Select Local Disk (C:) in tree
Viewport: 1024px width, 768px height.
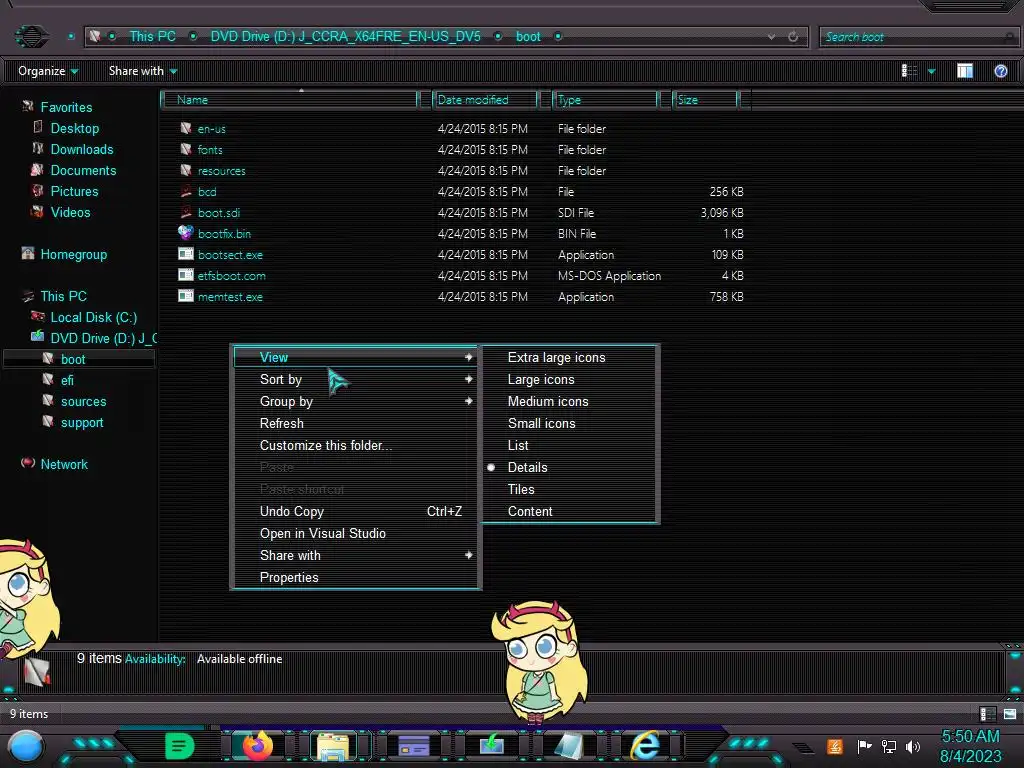tap(93, 317)
